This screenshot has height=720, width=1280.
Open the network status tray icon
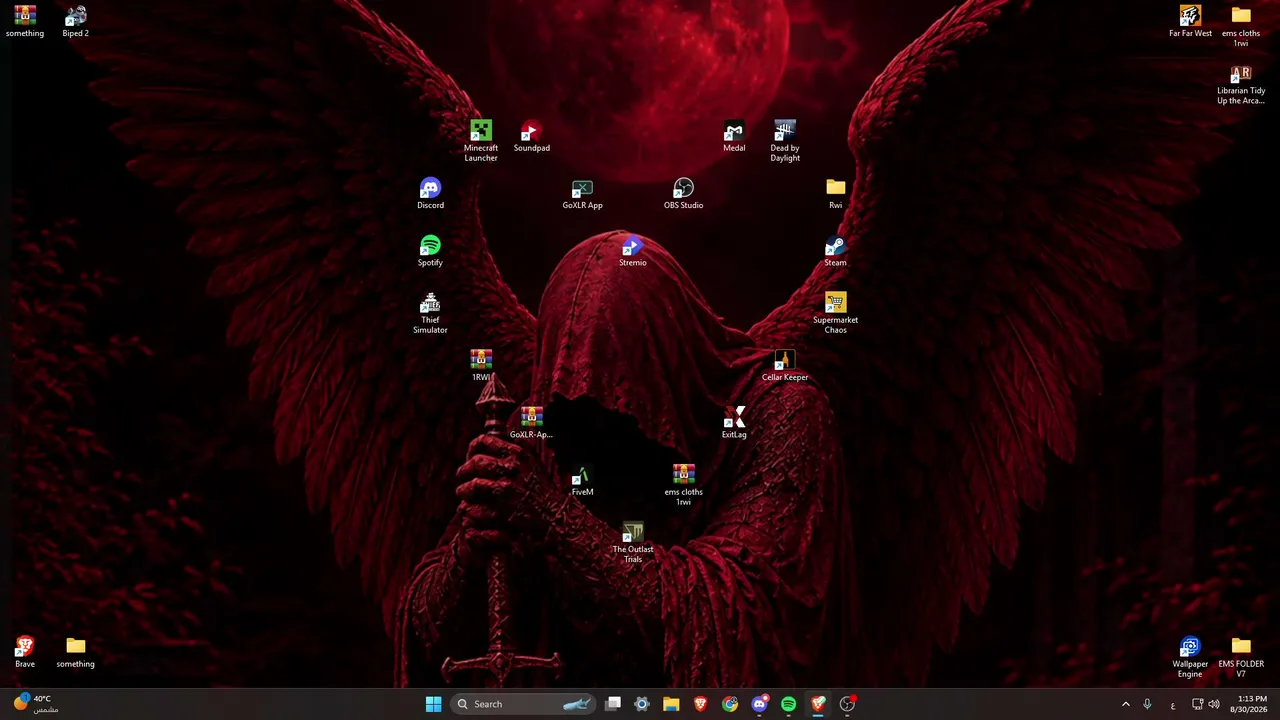pyautogui.click(x=1197, y=704)
